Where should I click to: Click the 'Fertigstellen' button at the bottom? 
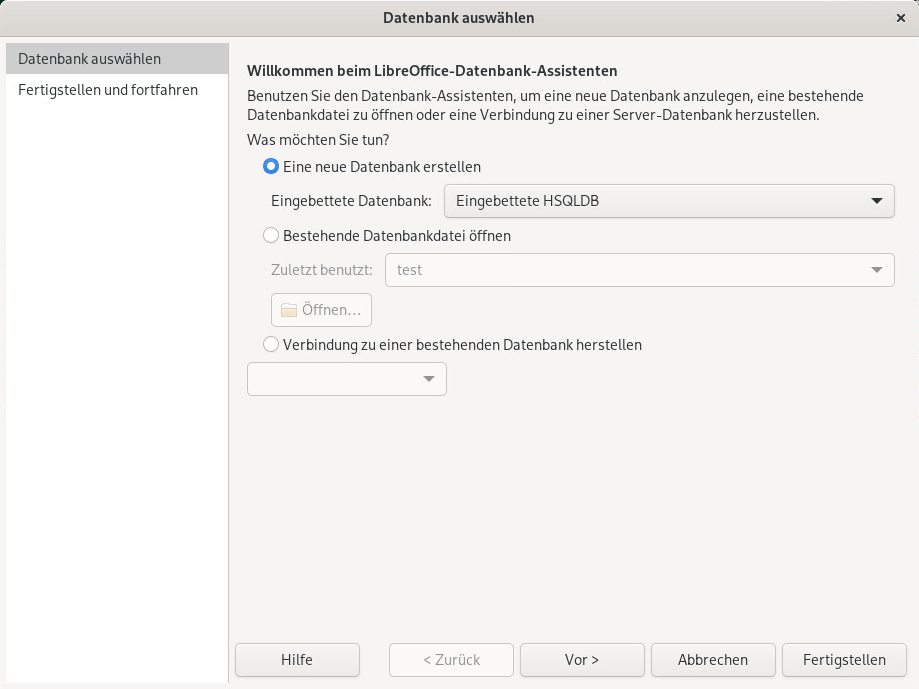tap(844, 660)
